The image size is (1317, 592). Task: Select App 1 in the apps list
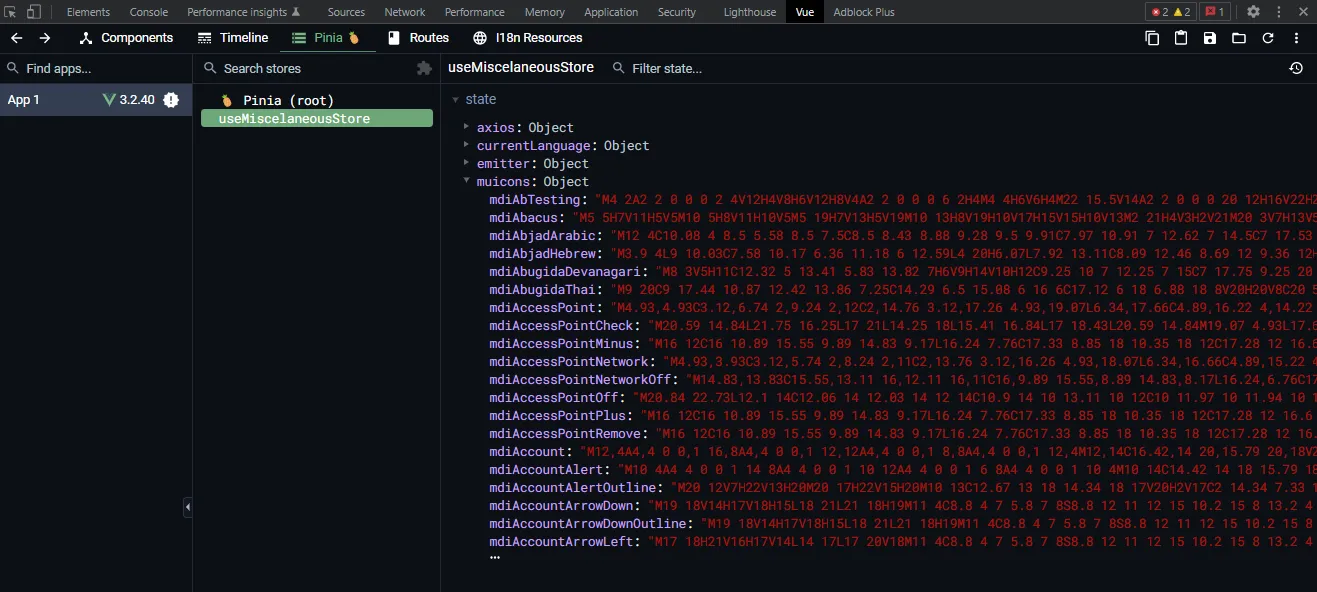(x=96, y=100)
